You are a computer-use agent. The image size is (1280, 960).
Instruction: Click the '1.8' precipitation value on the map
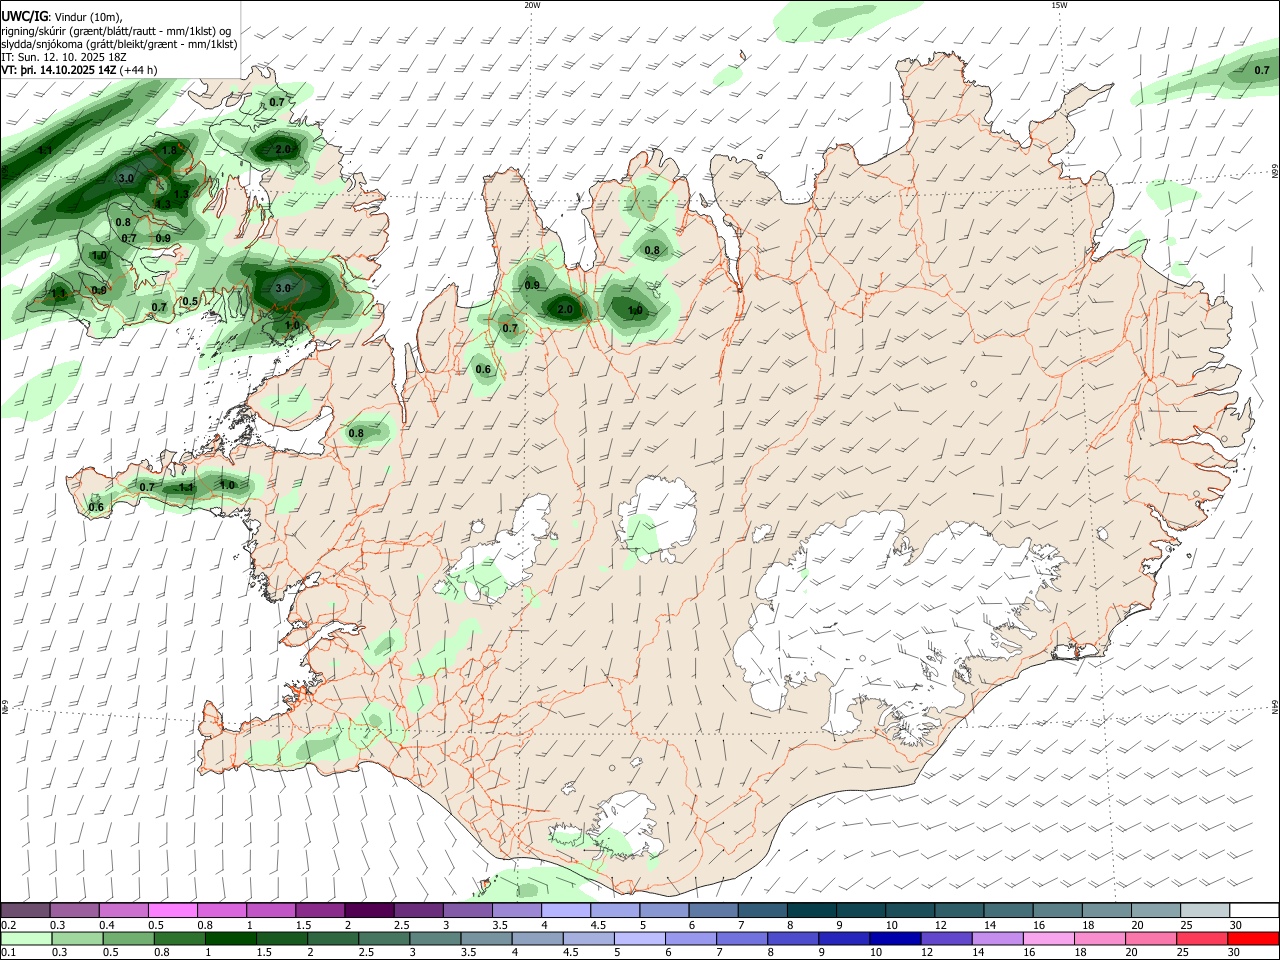pyautogui.click(x=169, y=150)
